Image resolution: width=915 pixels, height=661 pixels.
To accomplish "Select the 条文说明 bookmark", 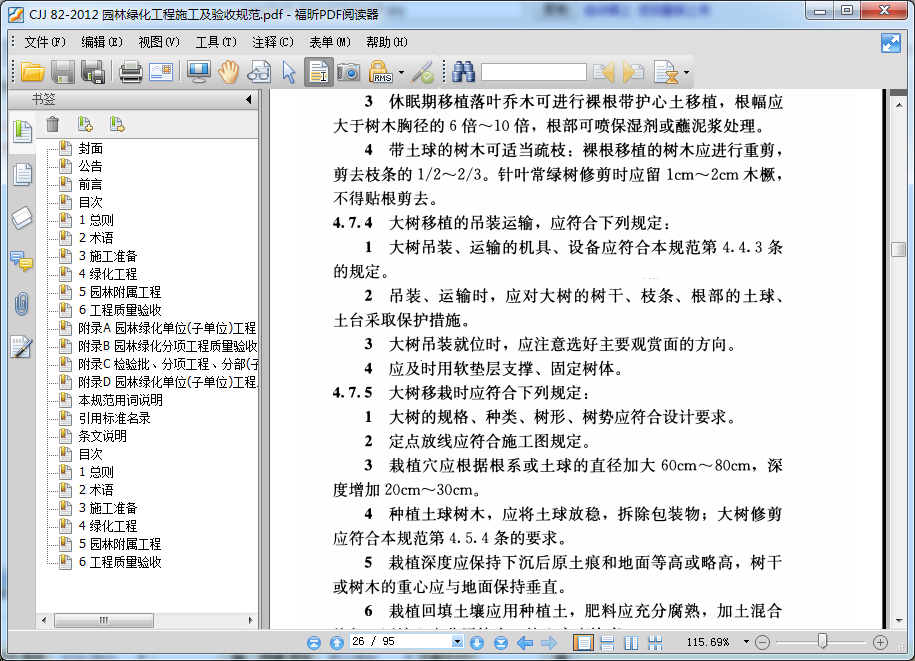I will 103,436.
